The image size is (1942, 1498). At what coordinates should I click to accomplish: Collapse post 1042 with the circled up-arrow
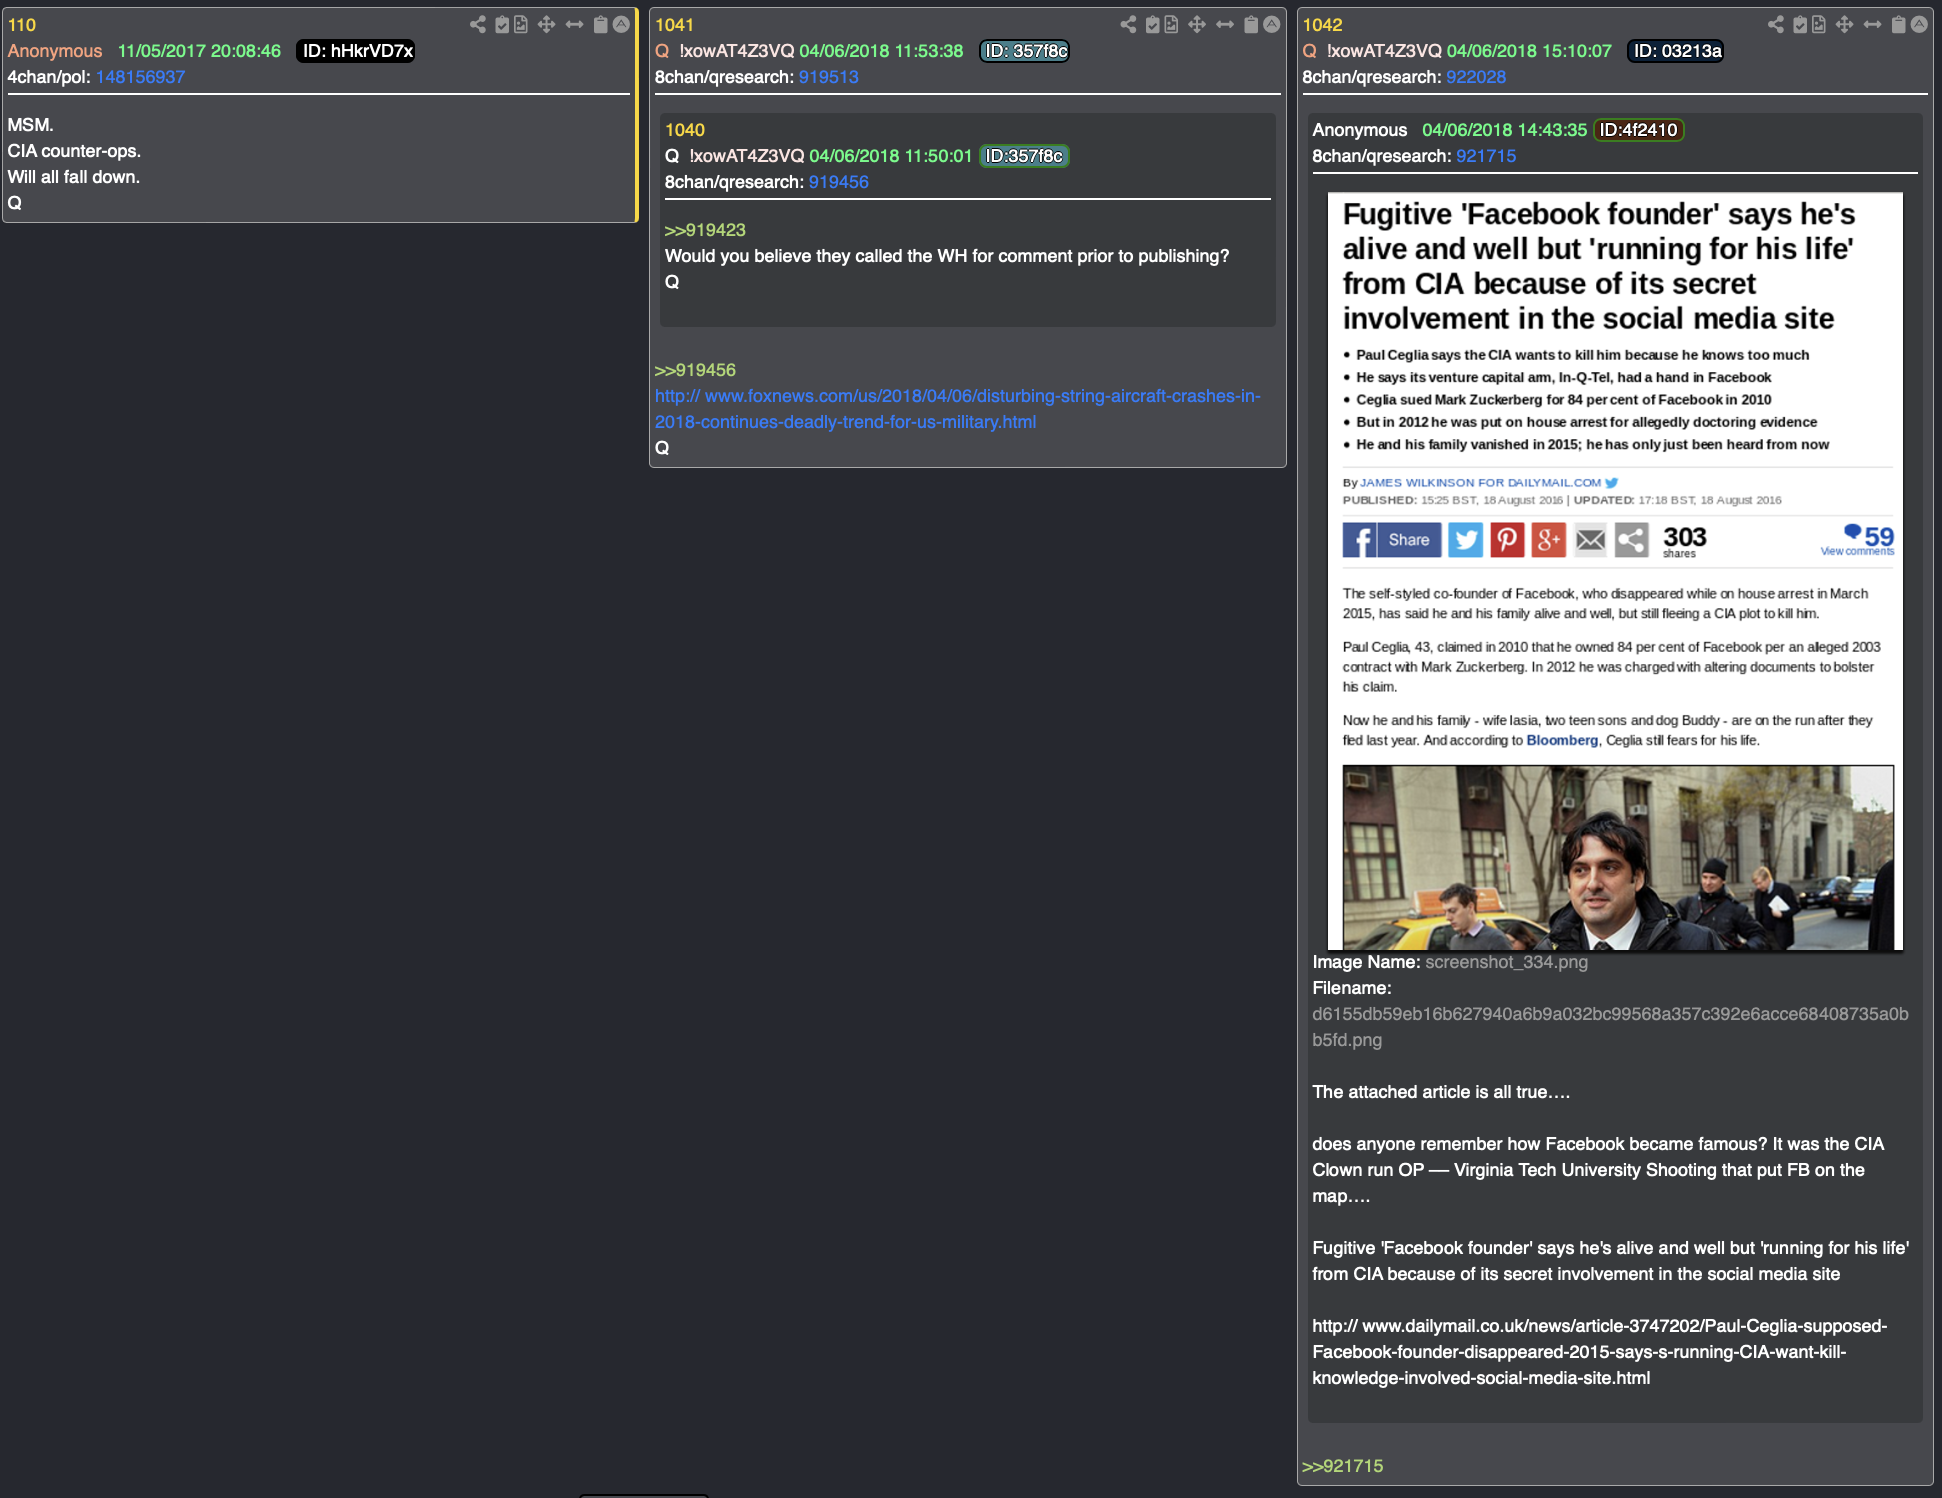[x=1919, y=24]
